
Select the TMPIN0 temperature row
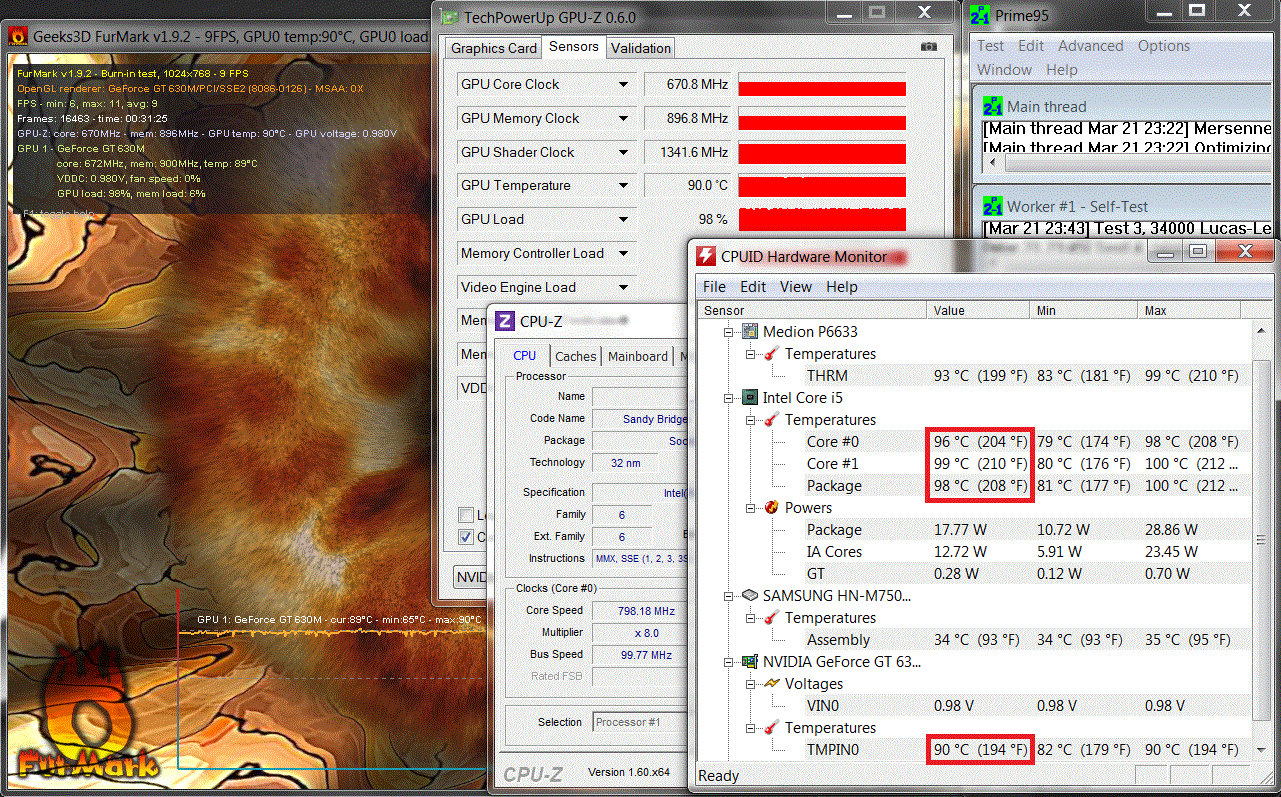[x=975, y=750]
